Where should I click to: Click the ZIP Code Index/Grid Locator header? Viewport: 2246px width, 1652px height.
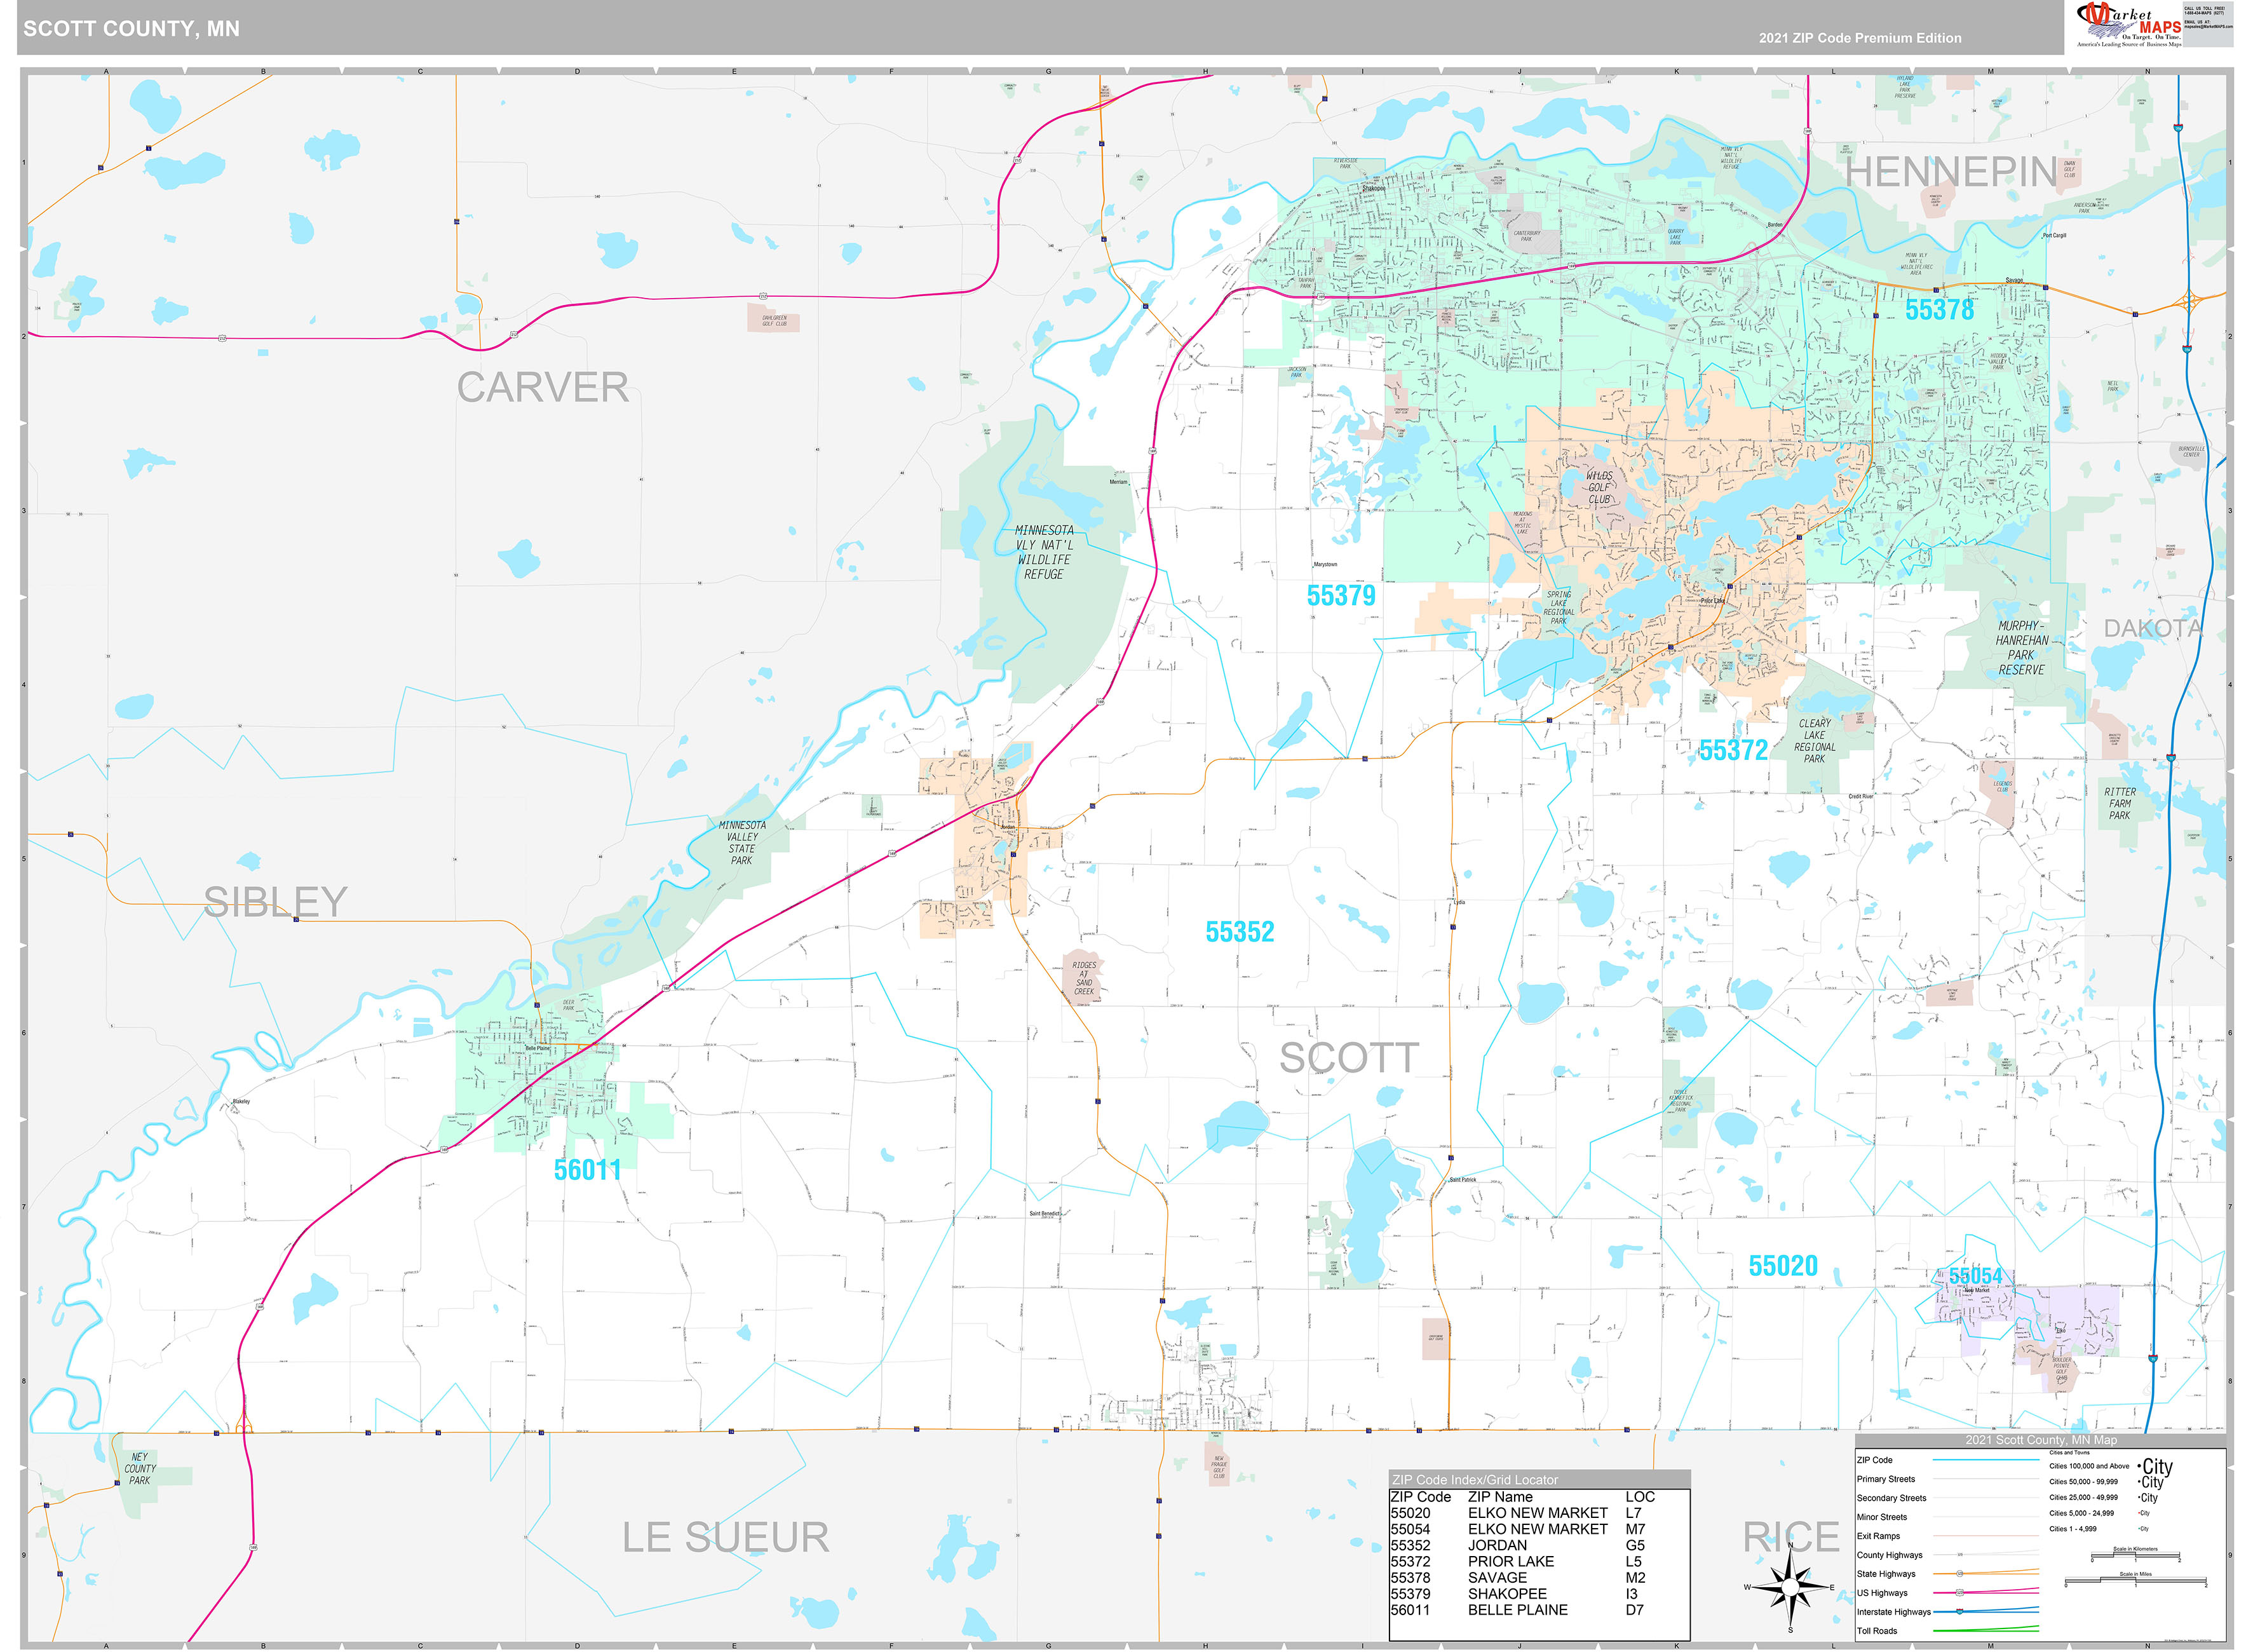[1475, 1479]
